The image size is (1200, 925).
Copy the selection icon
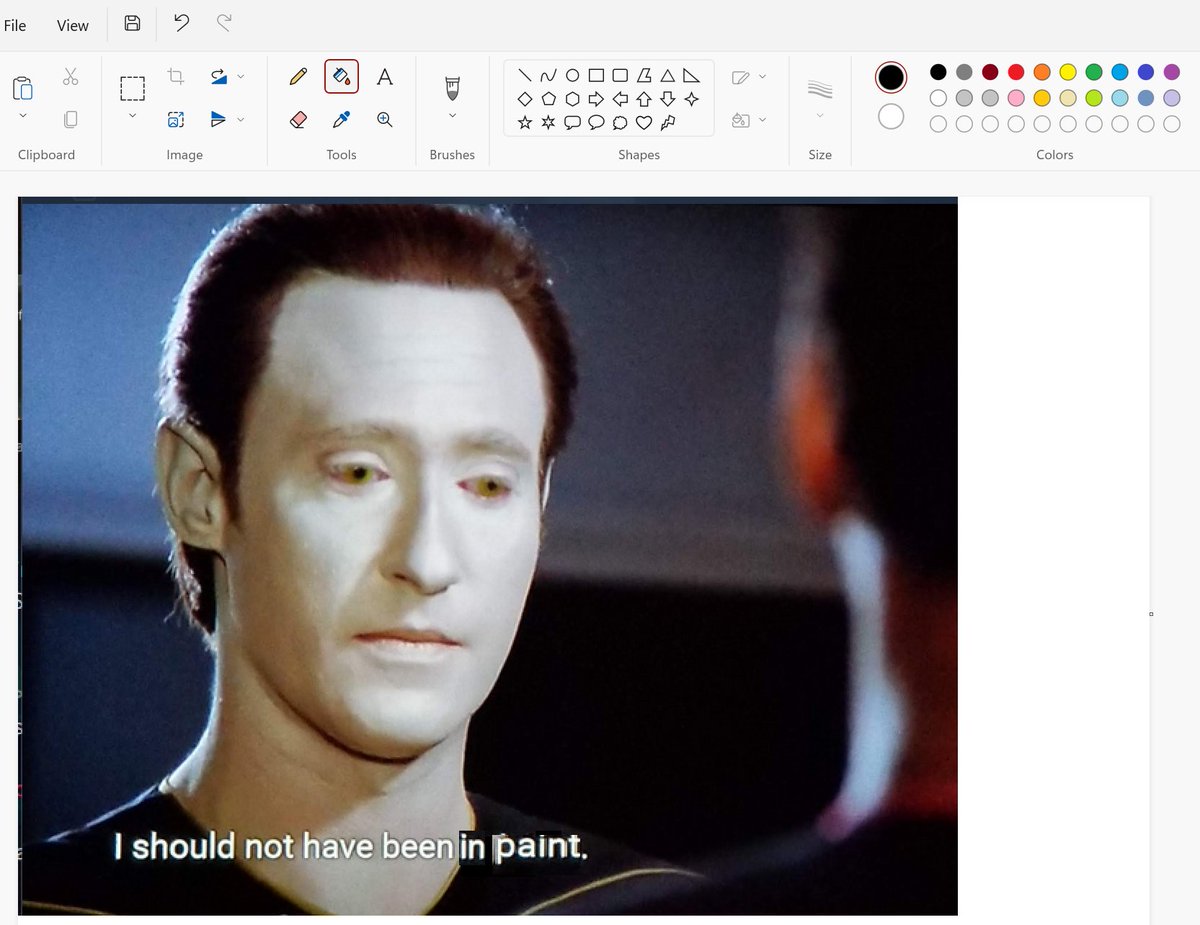70,119
